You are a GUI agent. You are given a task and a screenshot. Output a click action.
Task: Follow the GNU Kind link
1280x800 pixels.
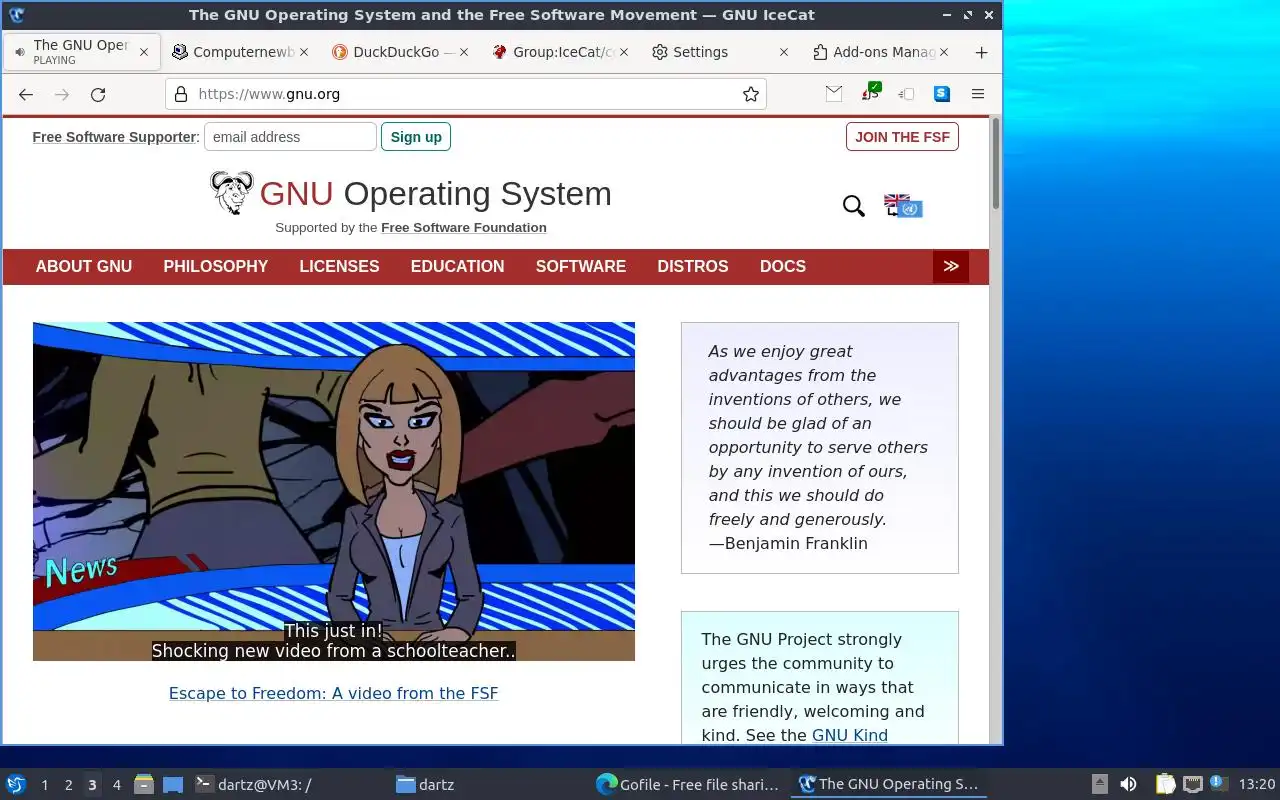coord(850,735)
